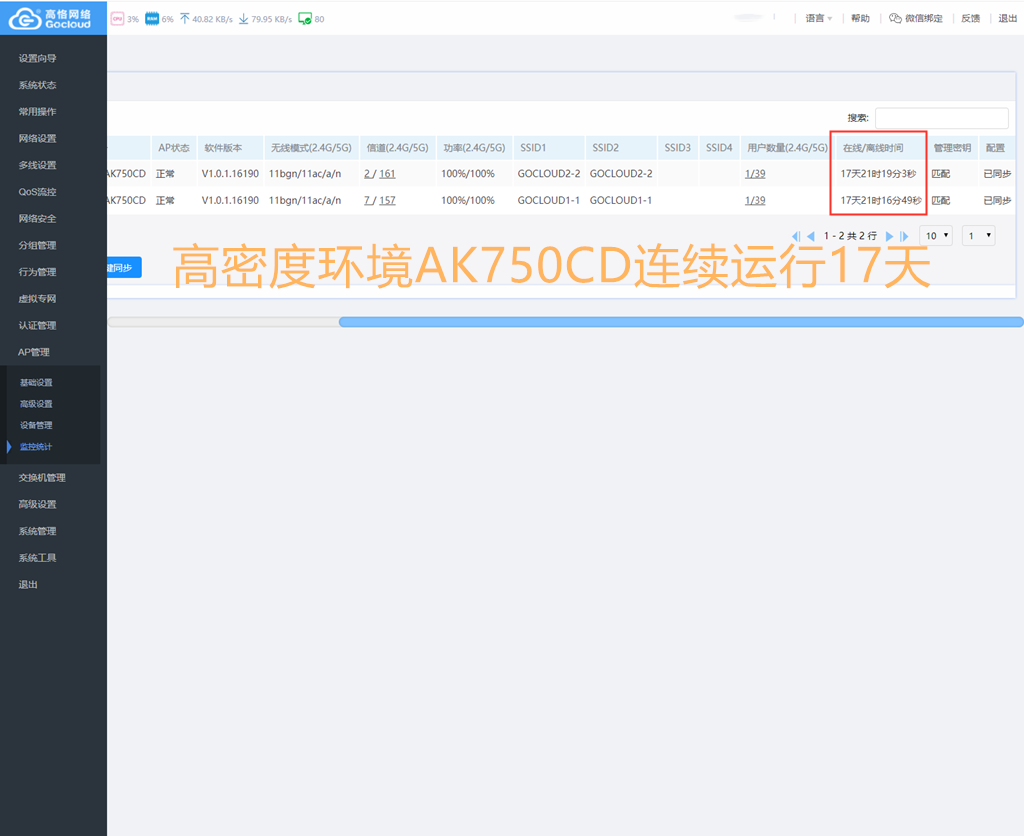Click the channel 161 link
Viewport: 1024px width, 836px height.
click(387, 174)
